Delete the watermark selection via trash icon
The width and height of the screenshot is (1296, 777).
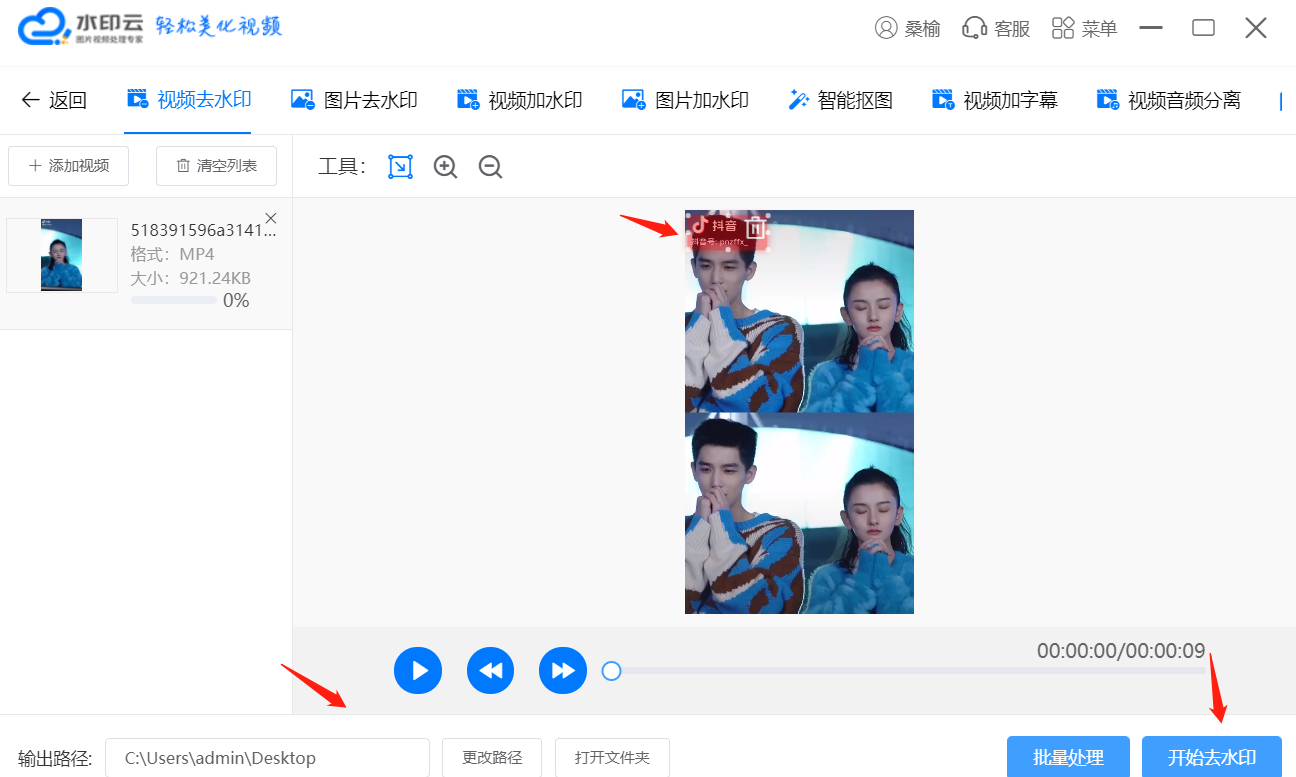tap(756, 228)
